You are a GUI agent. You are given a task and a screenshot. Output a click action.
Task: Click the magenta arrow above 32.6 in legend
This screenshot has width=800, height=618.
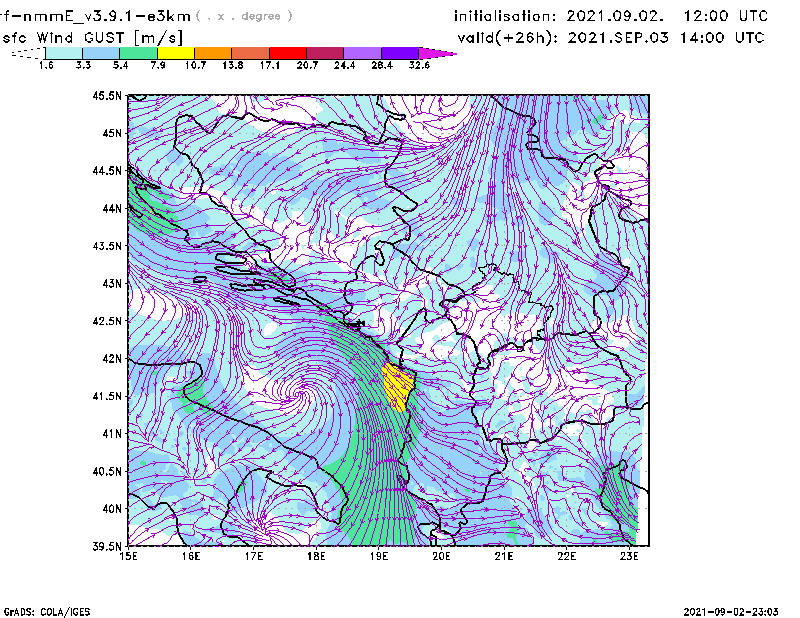tap(437, 53)
